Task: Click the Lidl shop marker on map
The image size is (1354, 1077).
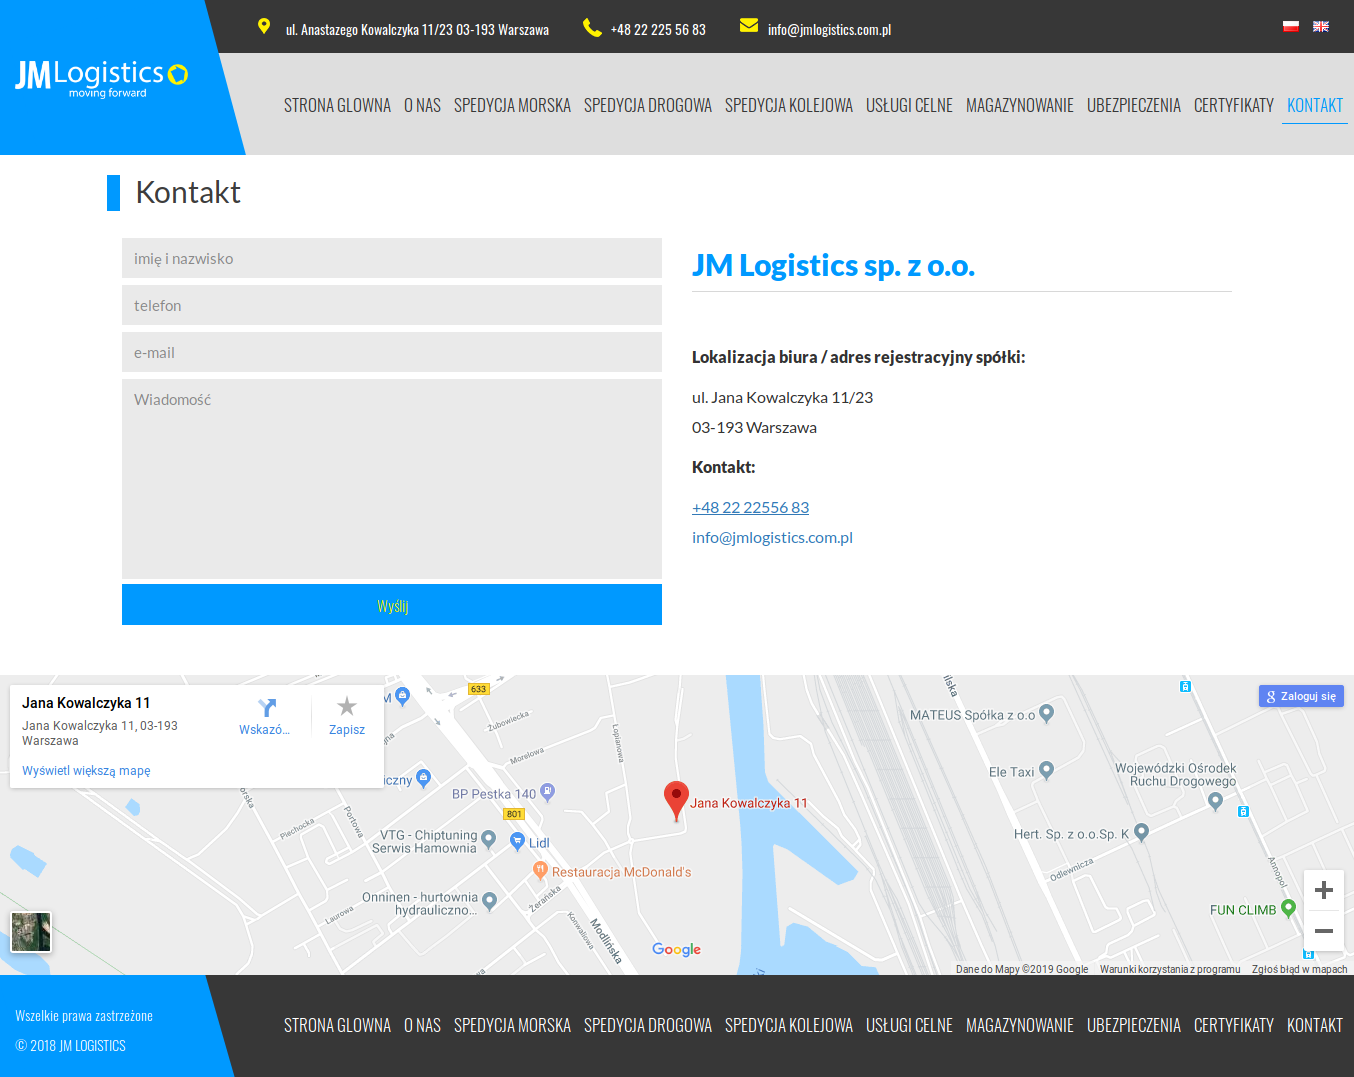Action: (x=517, y=842)
